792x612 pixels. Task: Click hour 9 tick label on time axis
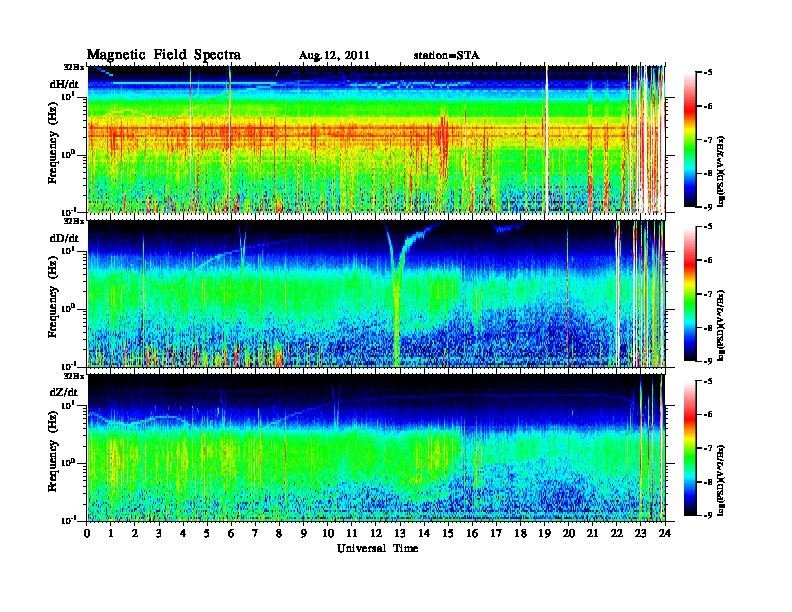pyautogui.click(x=304, y=533)
